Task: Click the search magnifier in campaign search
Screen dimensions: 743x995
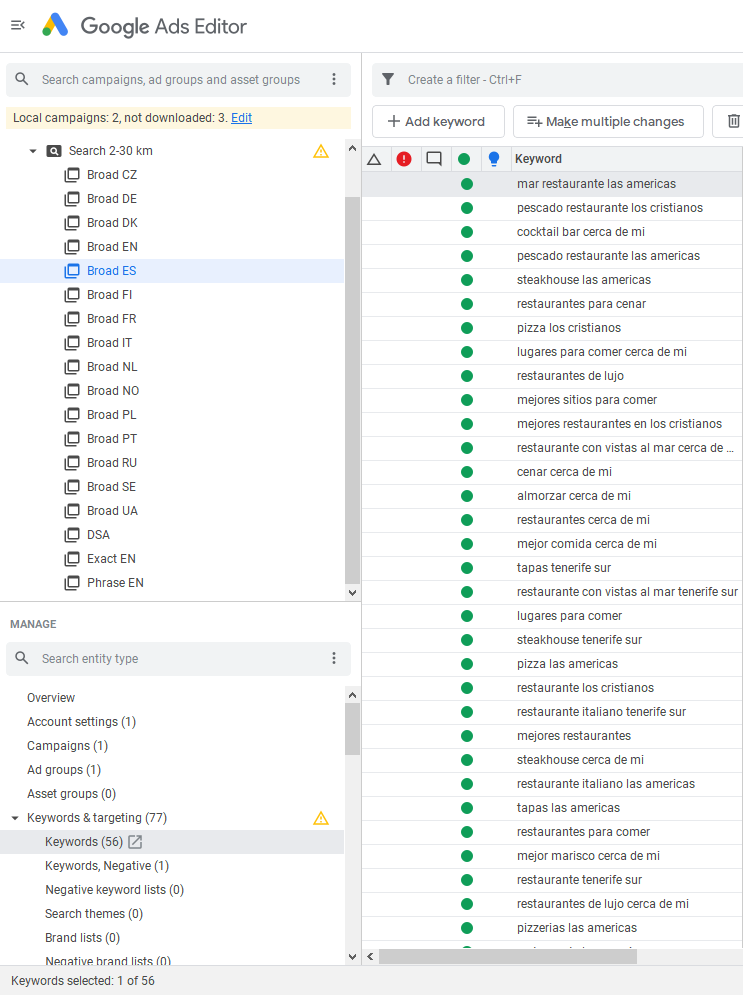Action: 22,79
